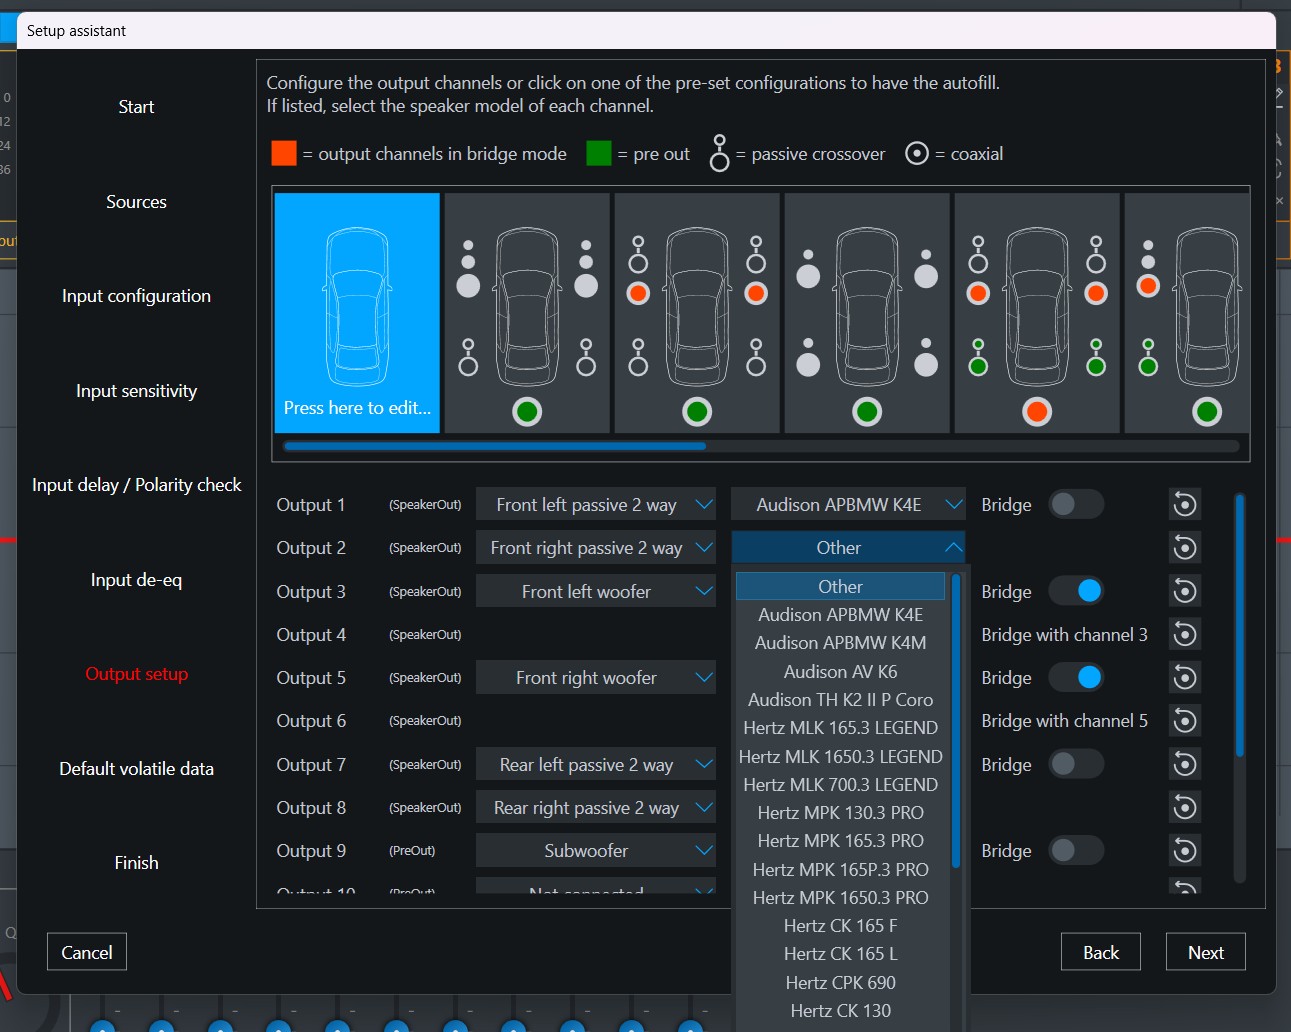Select Hertz CK 165 L
Image resolution: width=1291 pixels, height=1032 pixels.
click(840, 953)
